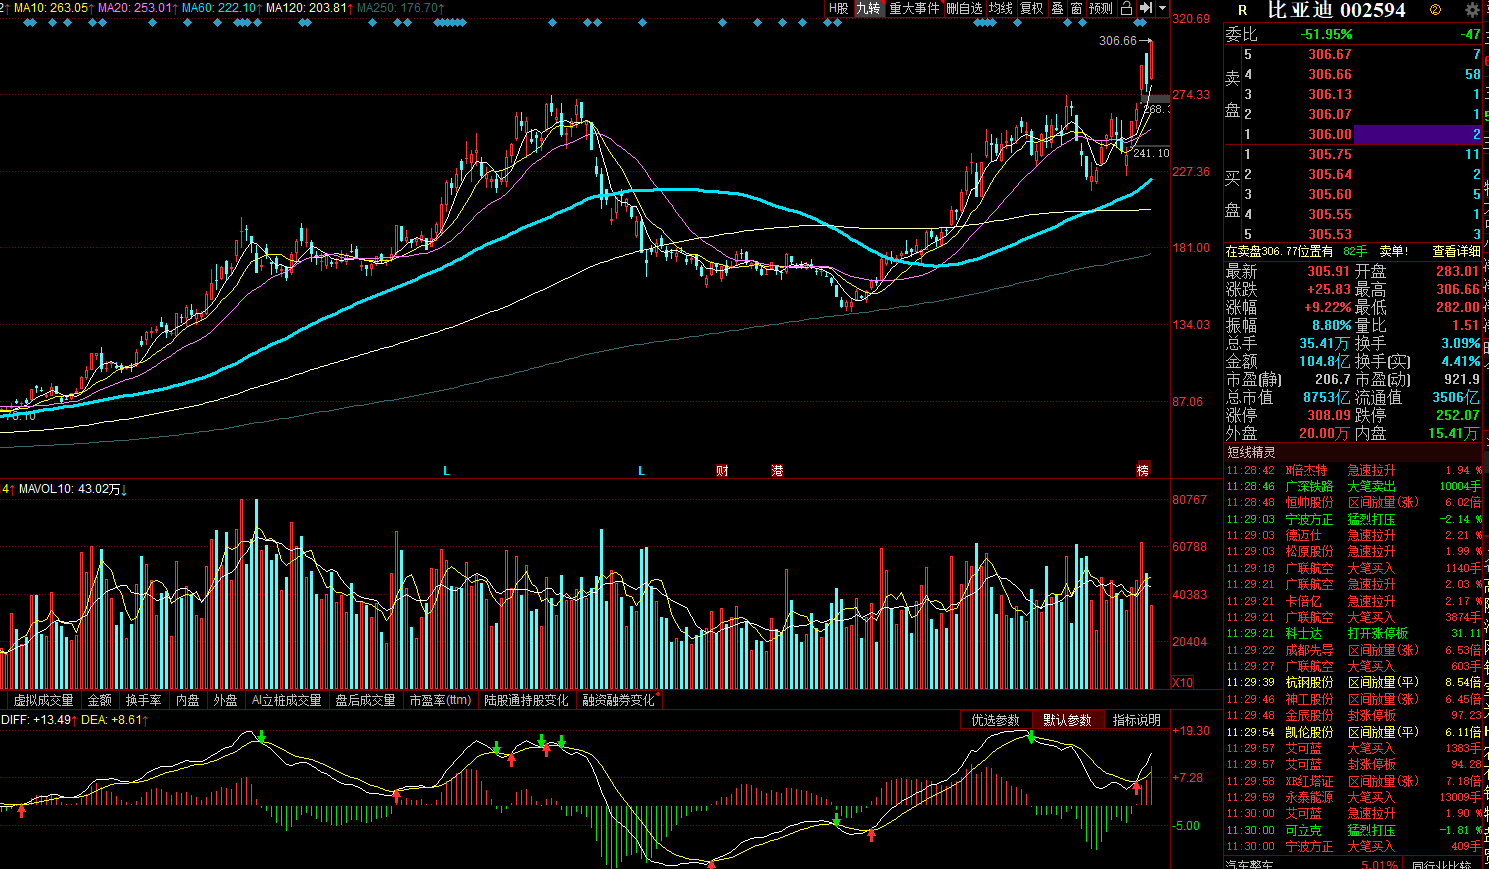Click the lock icon in chart toolbar
This screenshot has width=1489, height=869.
pos(1127,8)
